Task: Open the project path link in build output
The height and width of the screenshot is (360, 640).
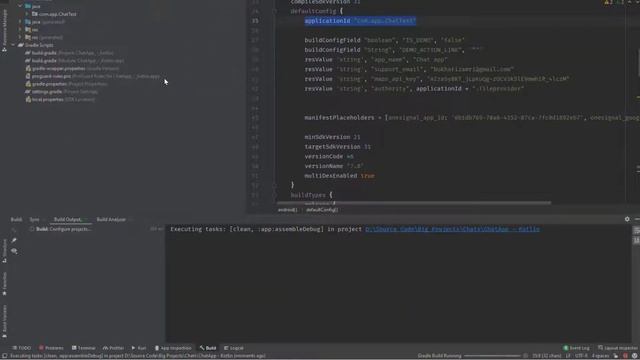Action: click(452, 229)
